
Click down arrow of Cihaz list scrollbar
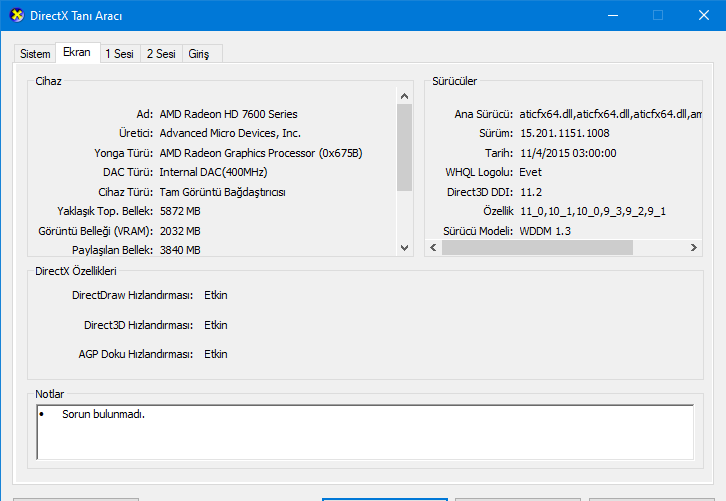404,247
